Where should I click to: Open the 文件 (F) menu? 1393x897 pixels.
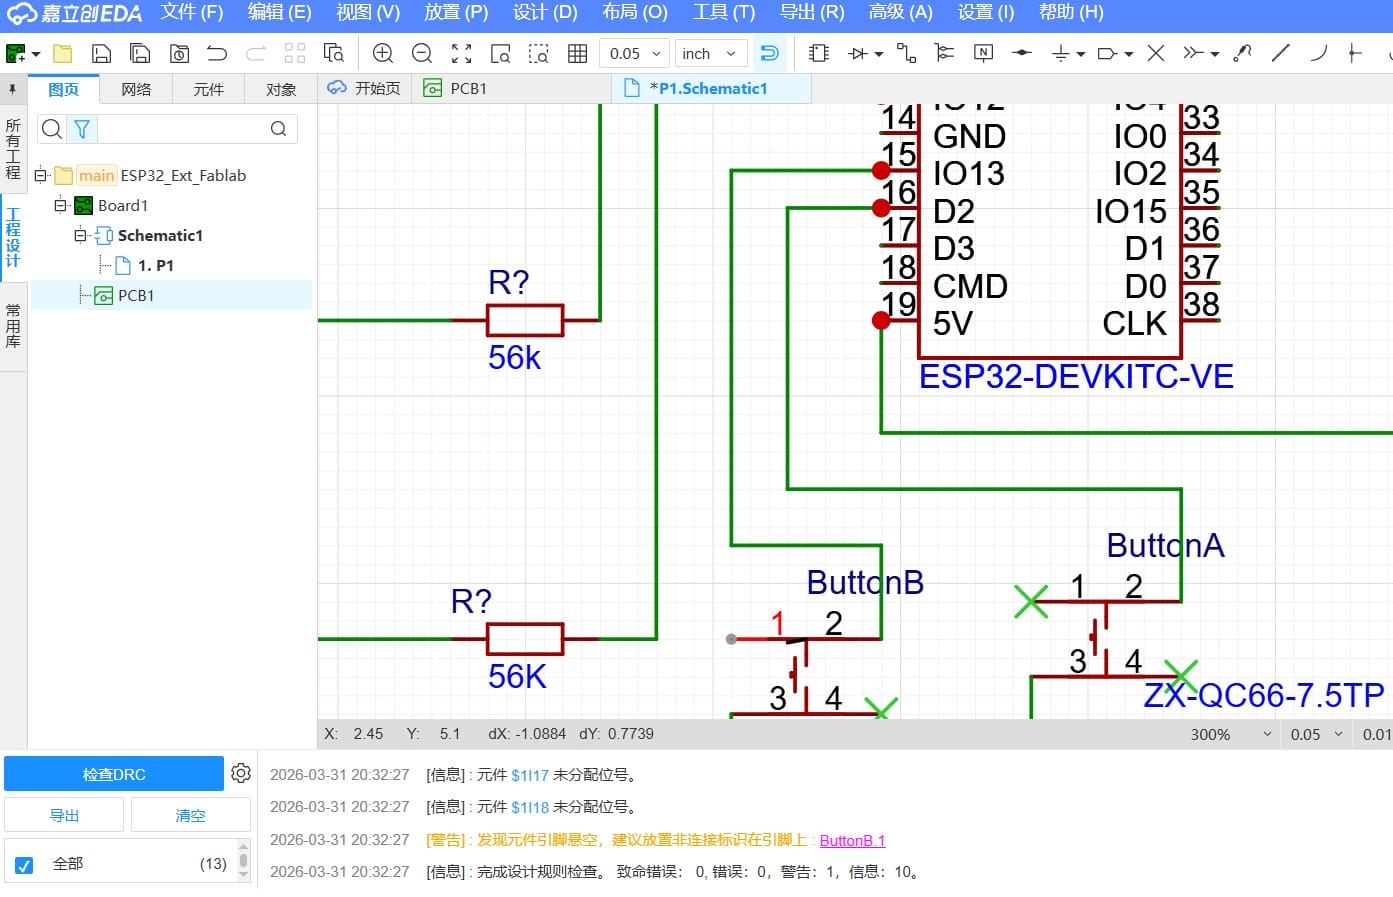[x=192, y=12]
